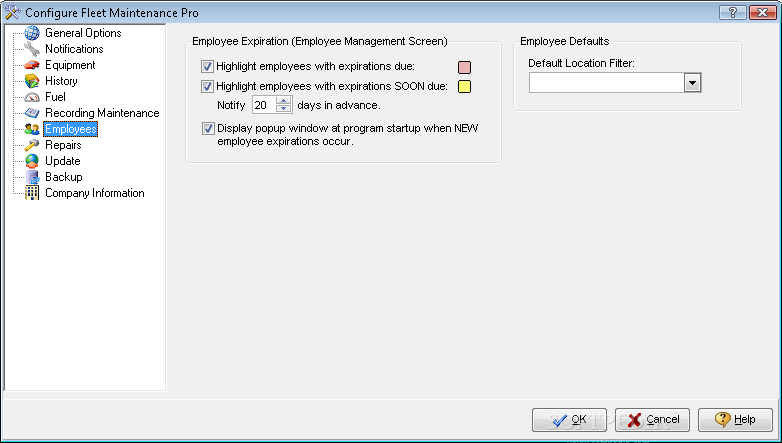This screenshot has height=443, width=782.
Task: Click the Cancel button
Action: tap(652, 420)
